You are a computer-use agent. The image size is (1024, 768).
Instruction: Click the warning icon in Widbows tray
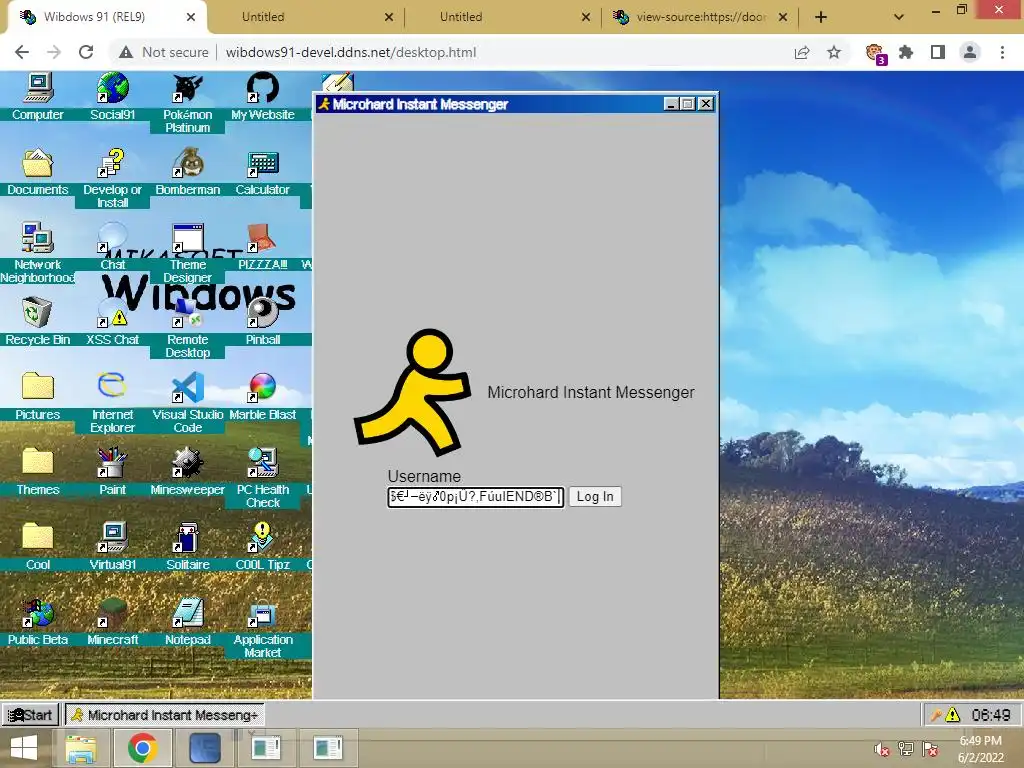(x=953, y=715)
